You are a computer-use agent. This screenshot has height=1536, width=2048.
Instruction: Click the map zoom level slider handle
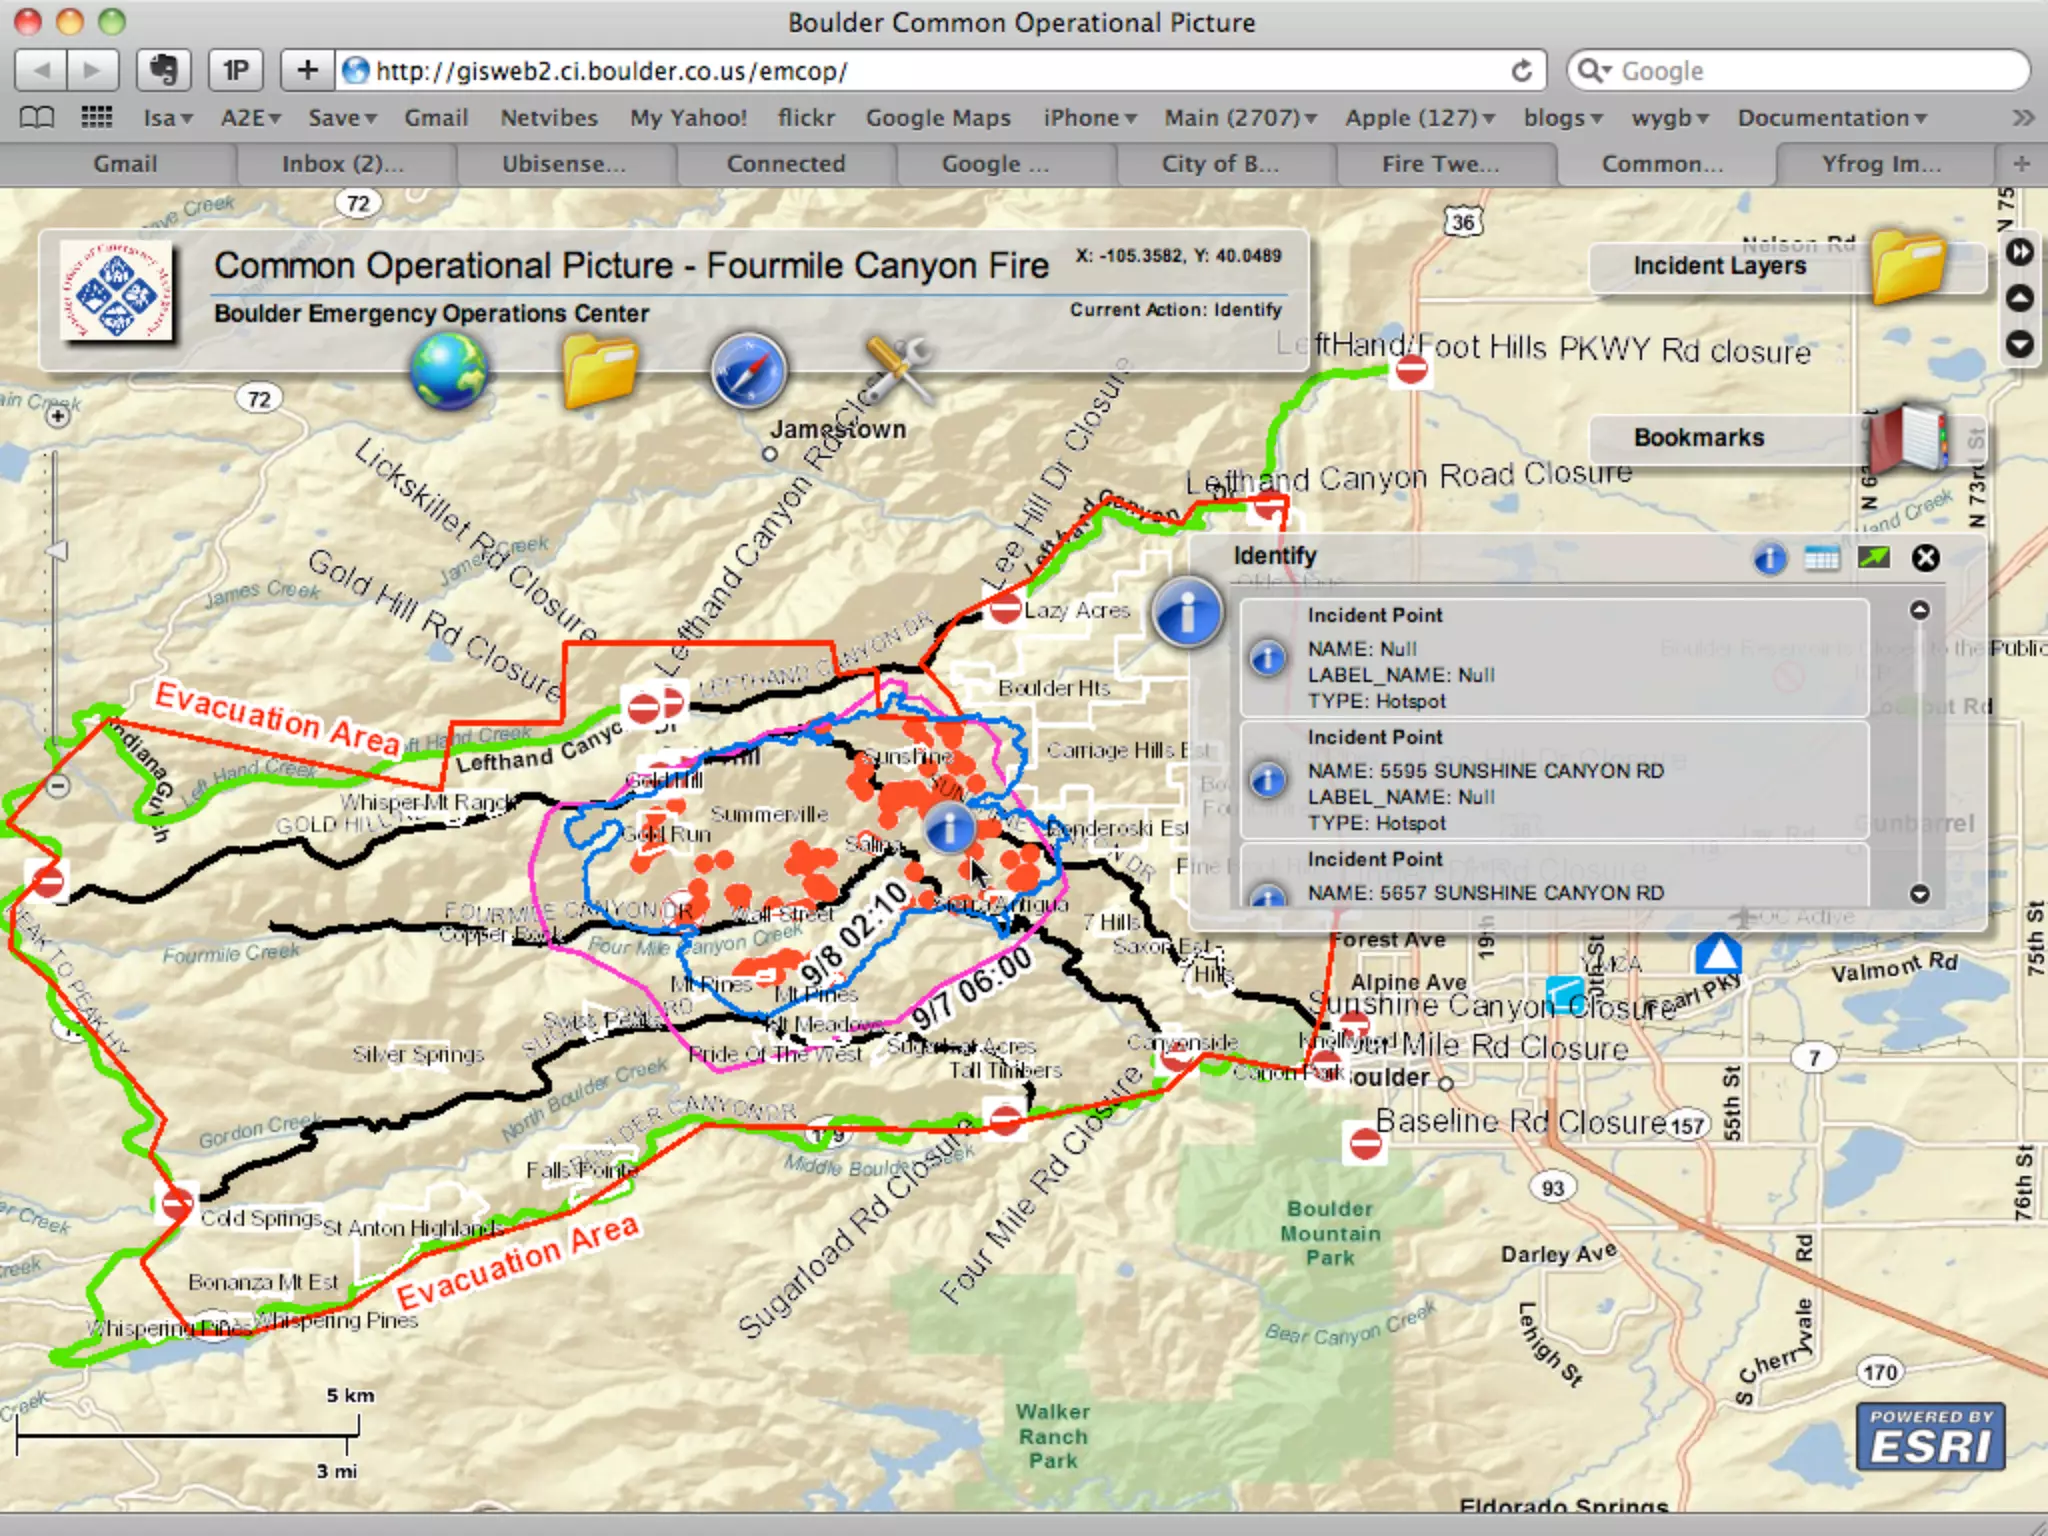pos(58,551)
